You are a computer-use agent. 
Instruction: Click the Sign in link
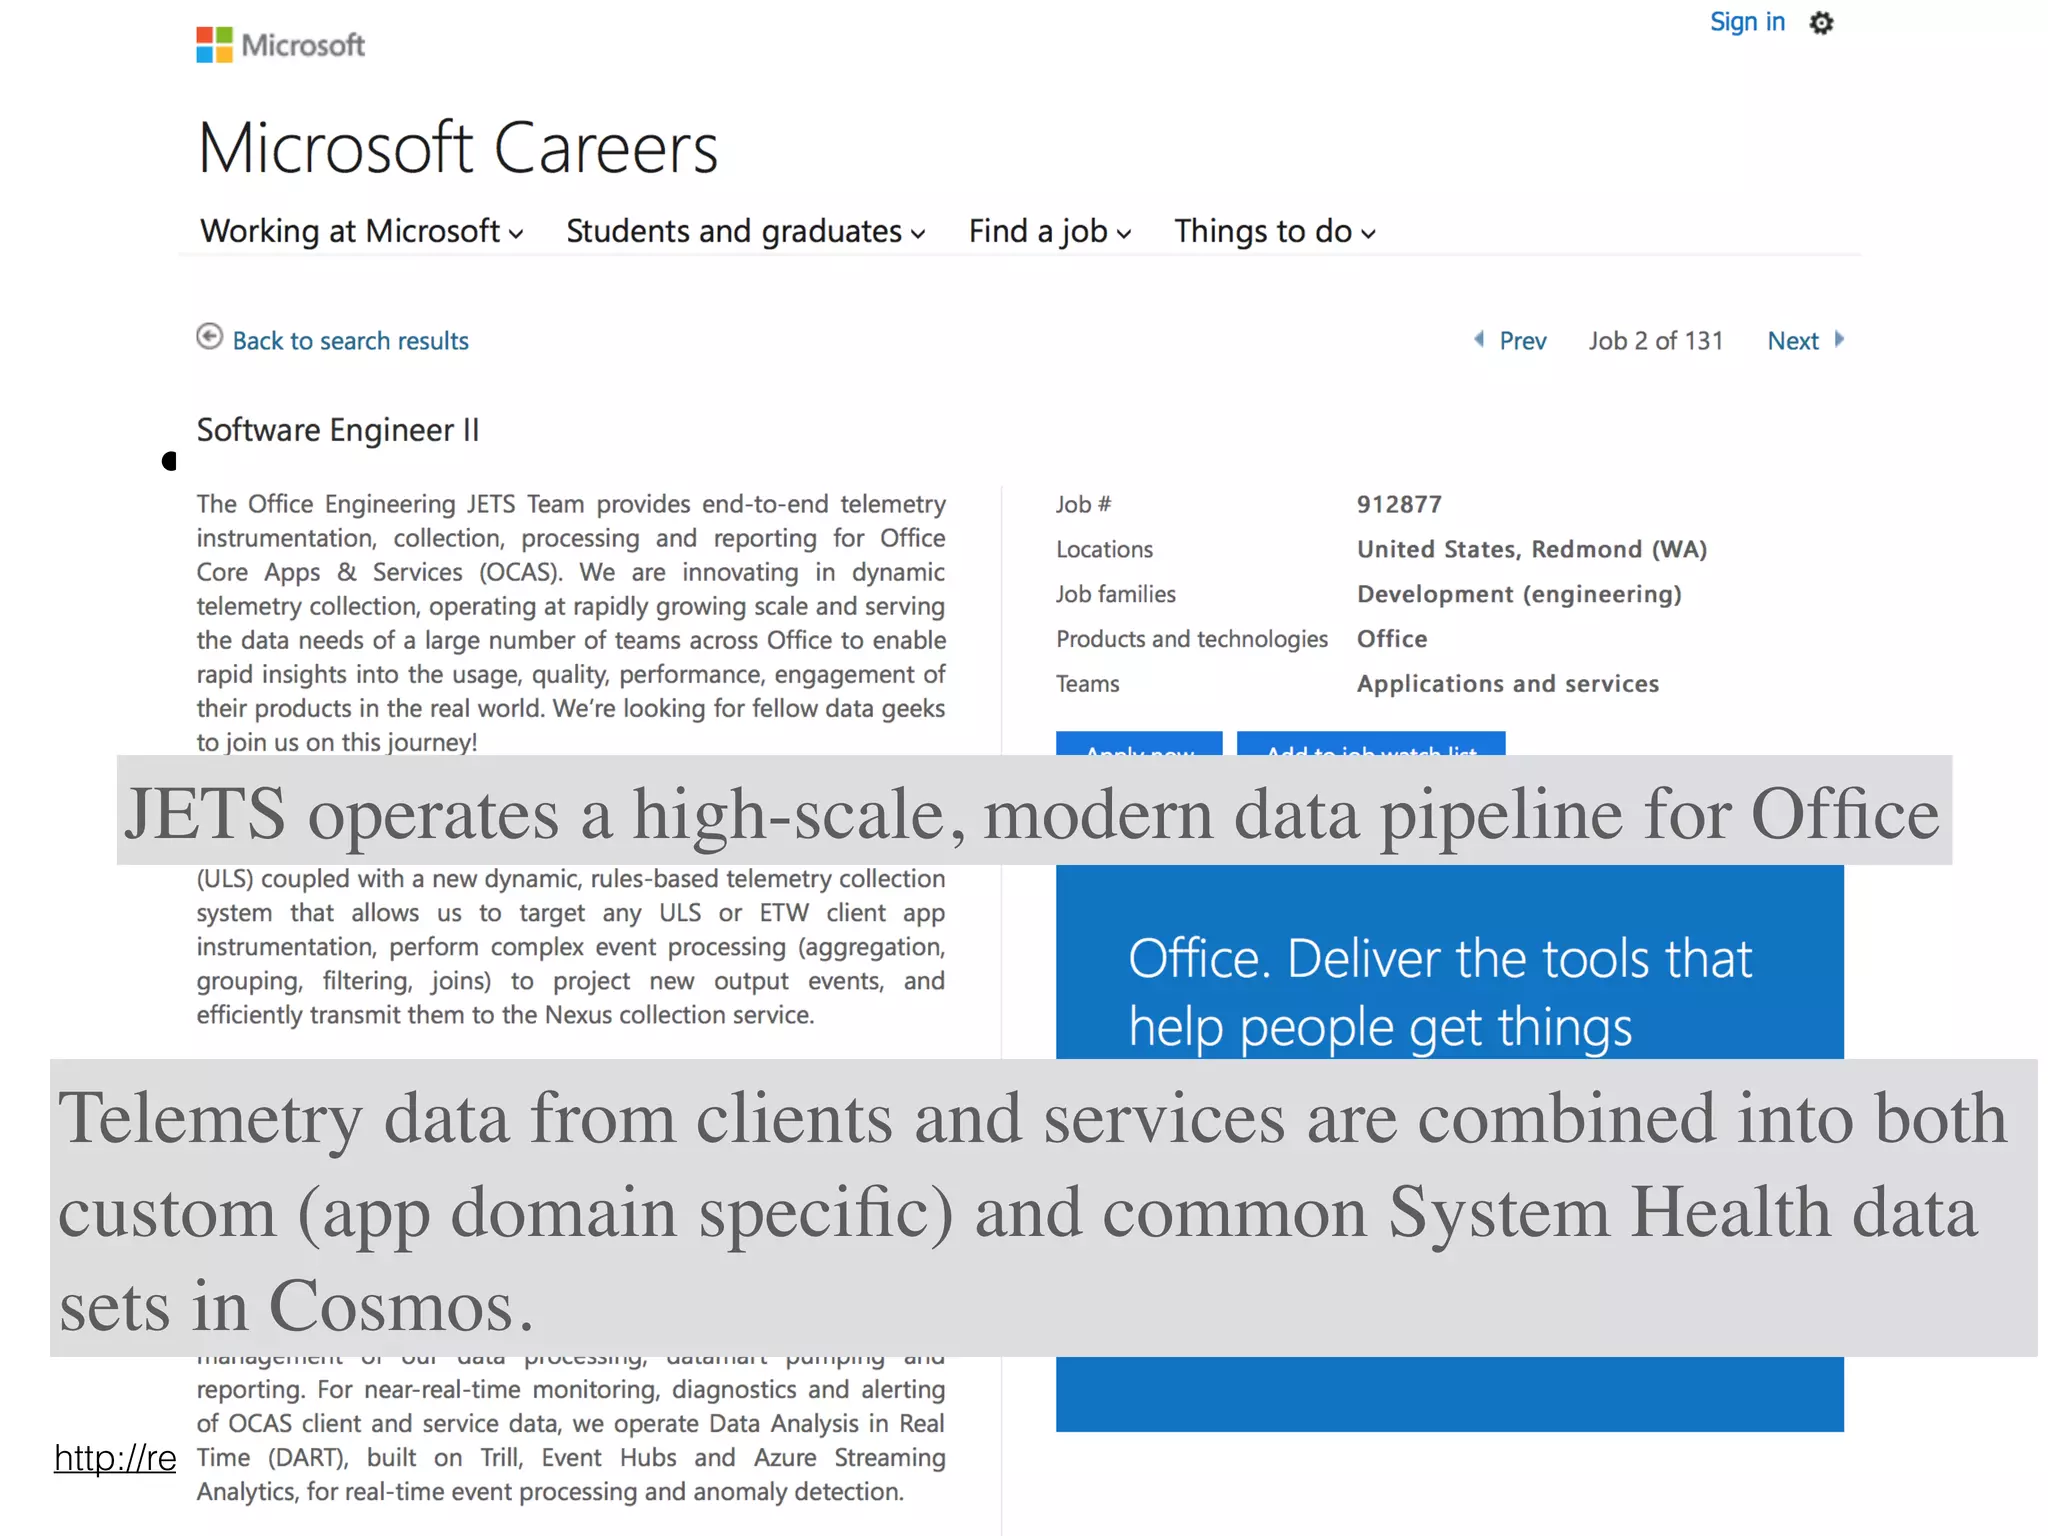[1747, 22]
